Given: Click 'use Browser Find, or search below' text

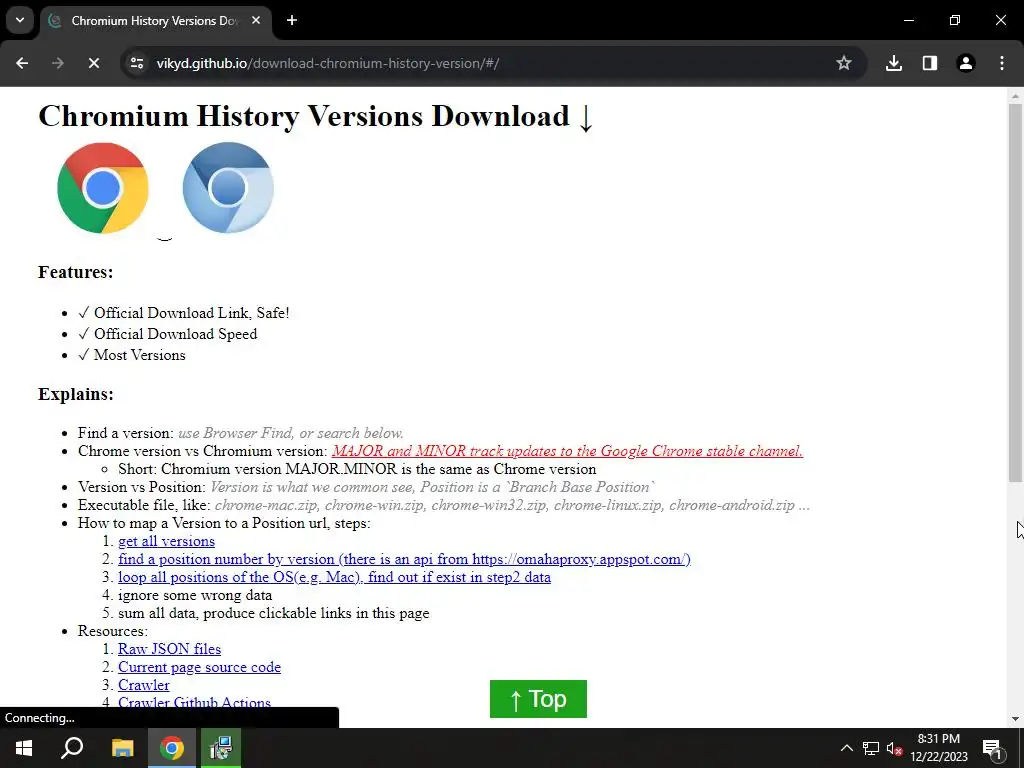Looking at the screenshot, I should pyautogui.click(x=291, y=433).
